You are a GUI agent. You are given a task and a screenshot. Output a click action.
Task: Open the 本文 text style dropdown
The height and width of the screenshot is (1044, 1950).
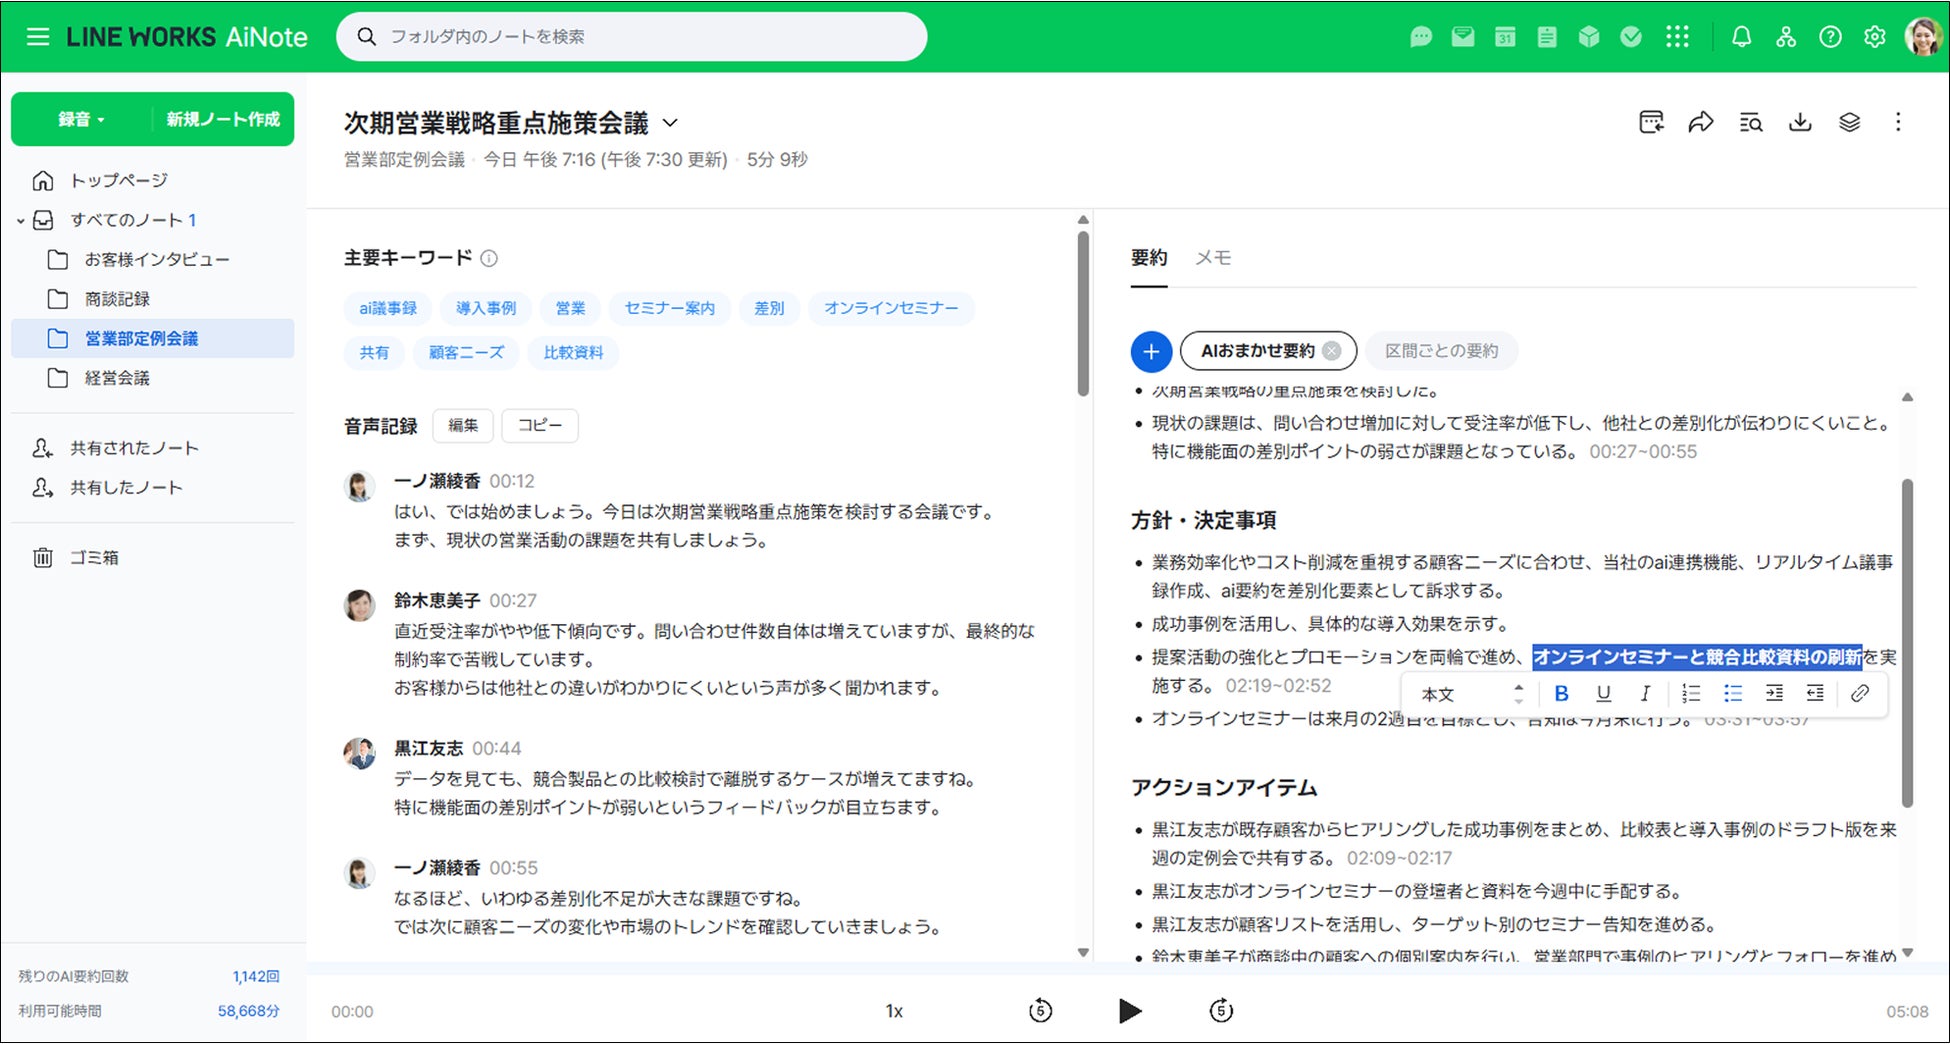point(1471,694)
